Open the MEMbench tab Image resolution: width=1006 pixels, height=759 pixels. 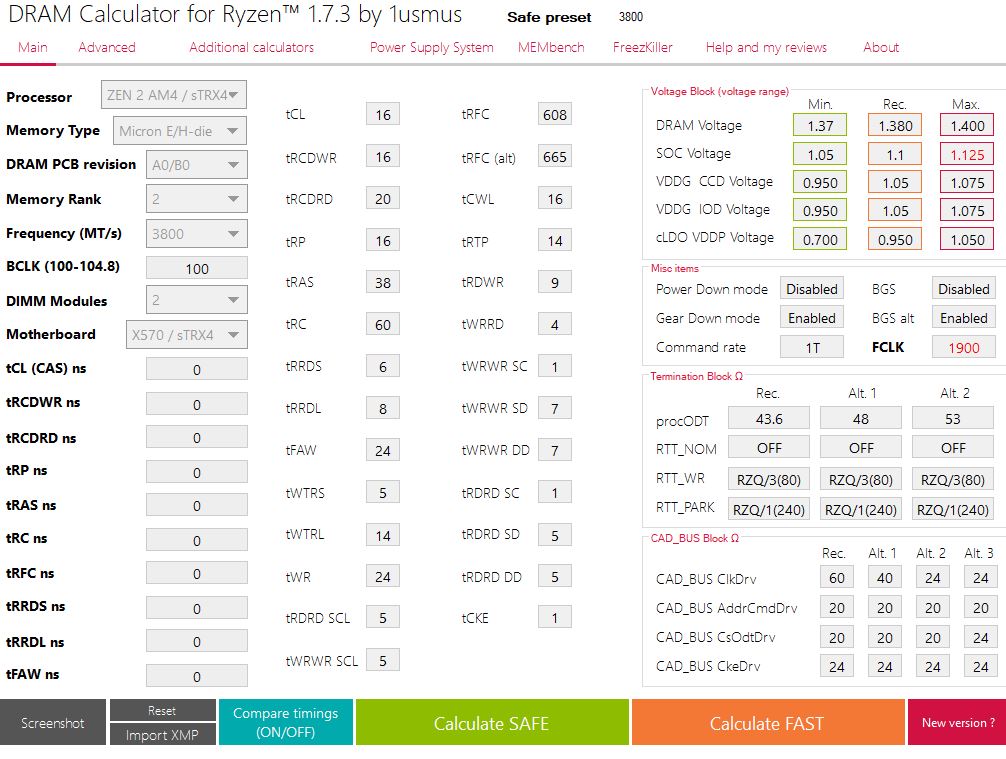(x=551, y=47)
